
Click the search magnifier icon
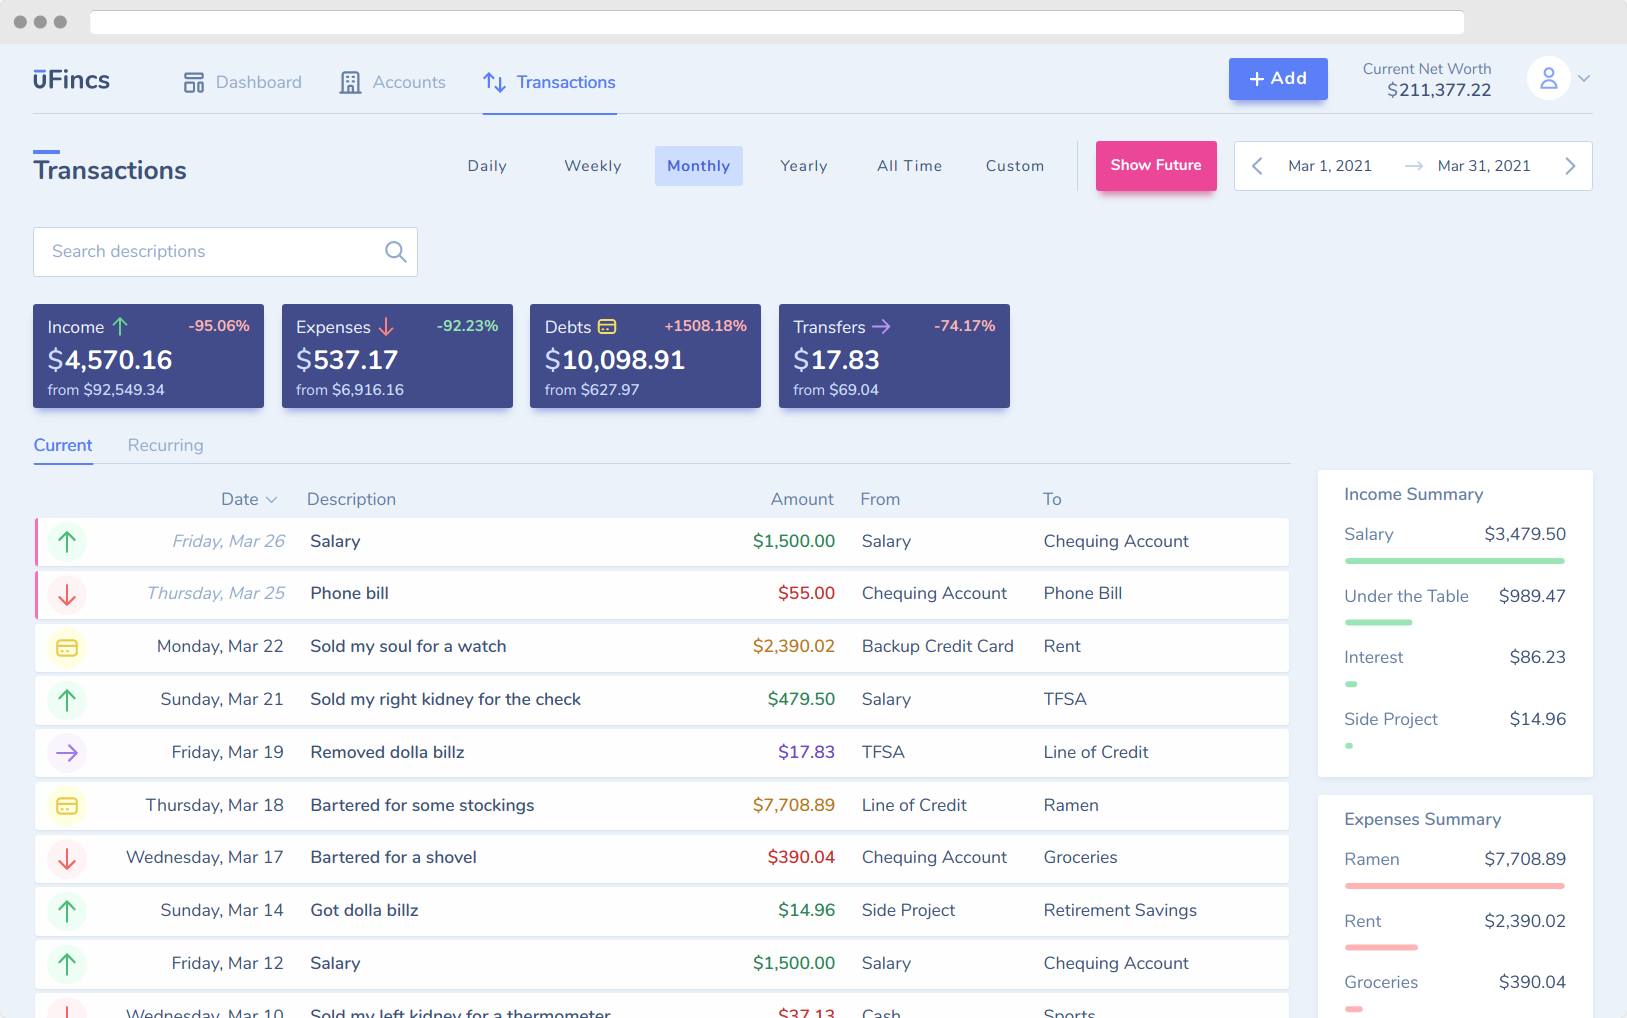pyautogui.click(x=395, y=251)
